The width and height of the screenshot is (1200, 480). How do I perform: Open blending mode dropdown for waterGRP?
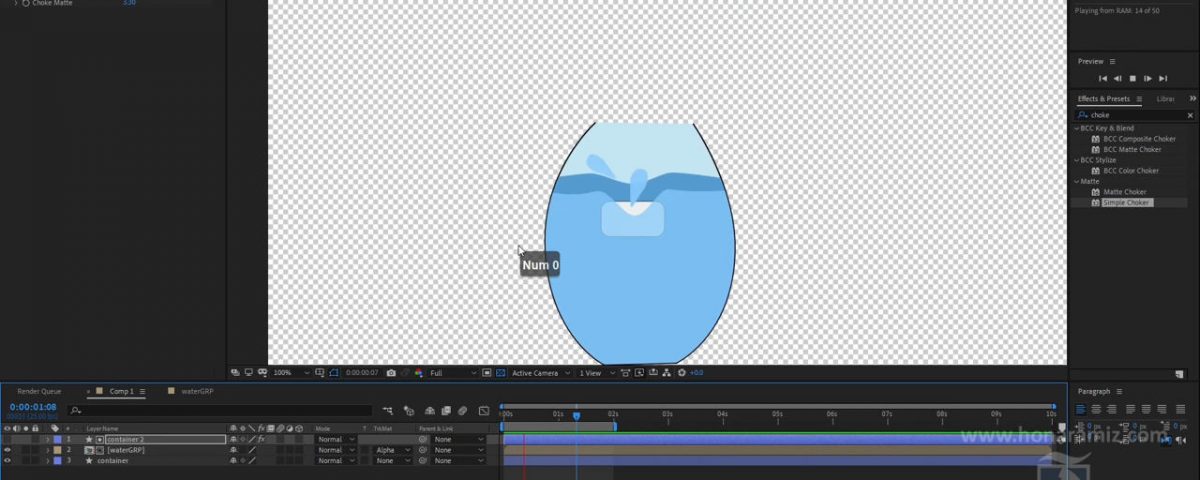tap(336, 450)
